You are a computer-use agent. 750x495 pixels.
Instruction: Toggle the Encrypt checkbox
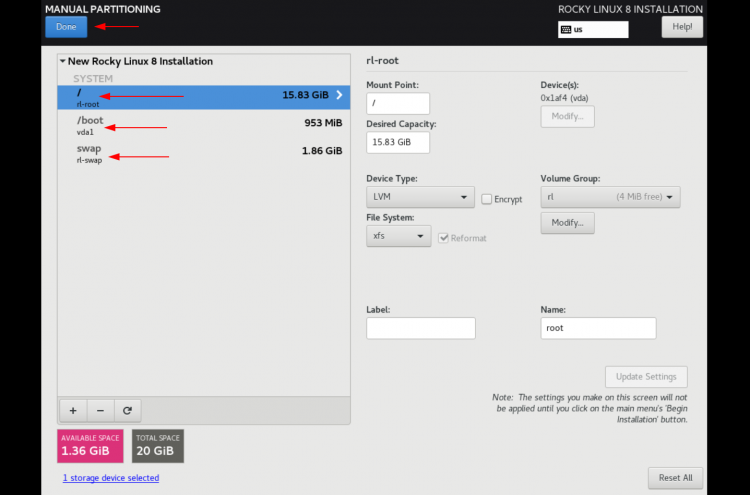[x=486, y=199]
